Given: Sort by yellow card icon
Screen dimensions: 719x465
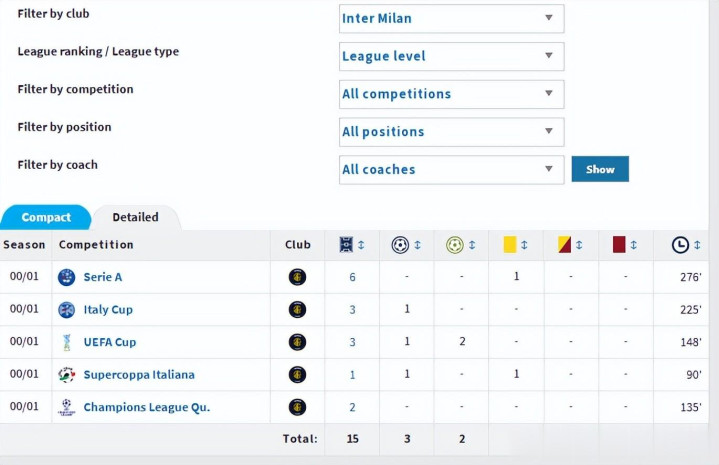Looking at the screenshot, I should 509,244.
